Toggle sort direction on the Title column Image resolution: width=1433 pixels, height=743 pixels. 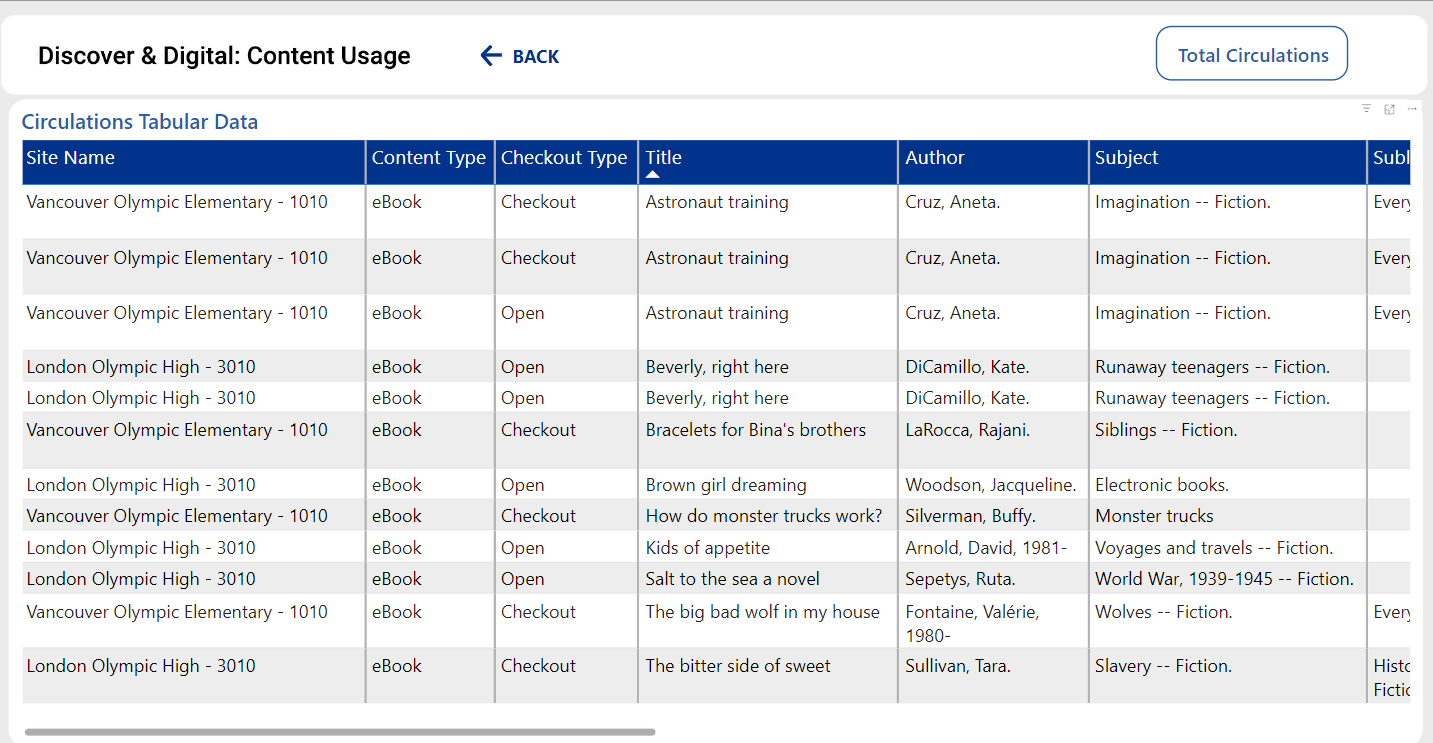(x=662, y=158)
